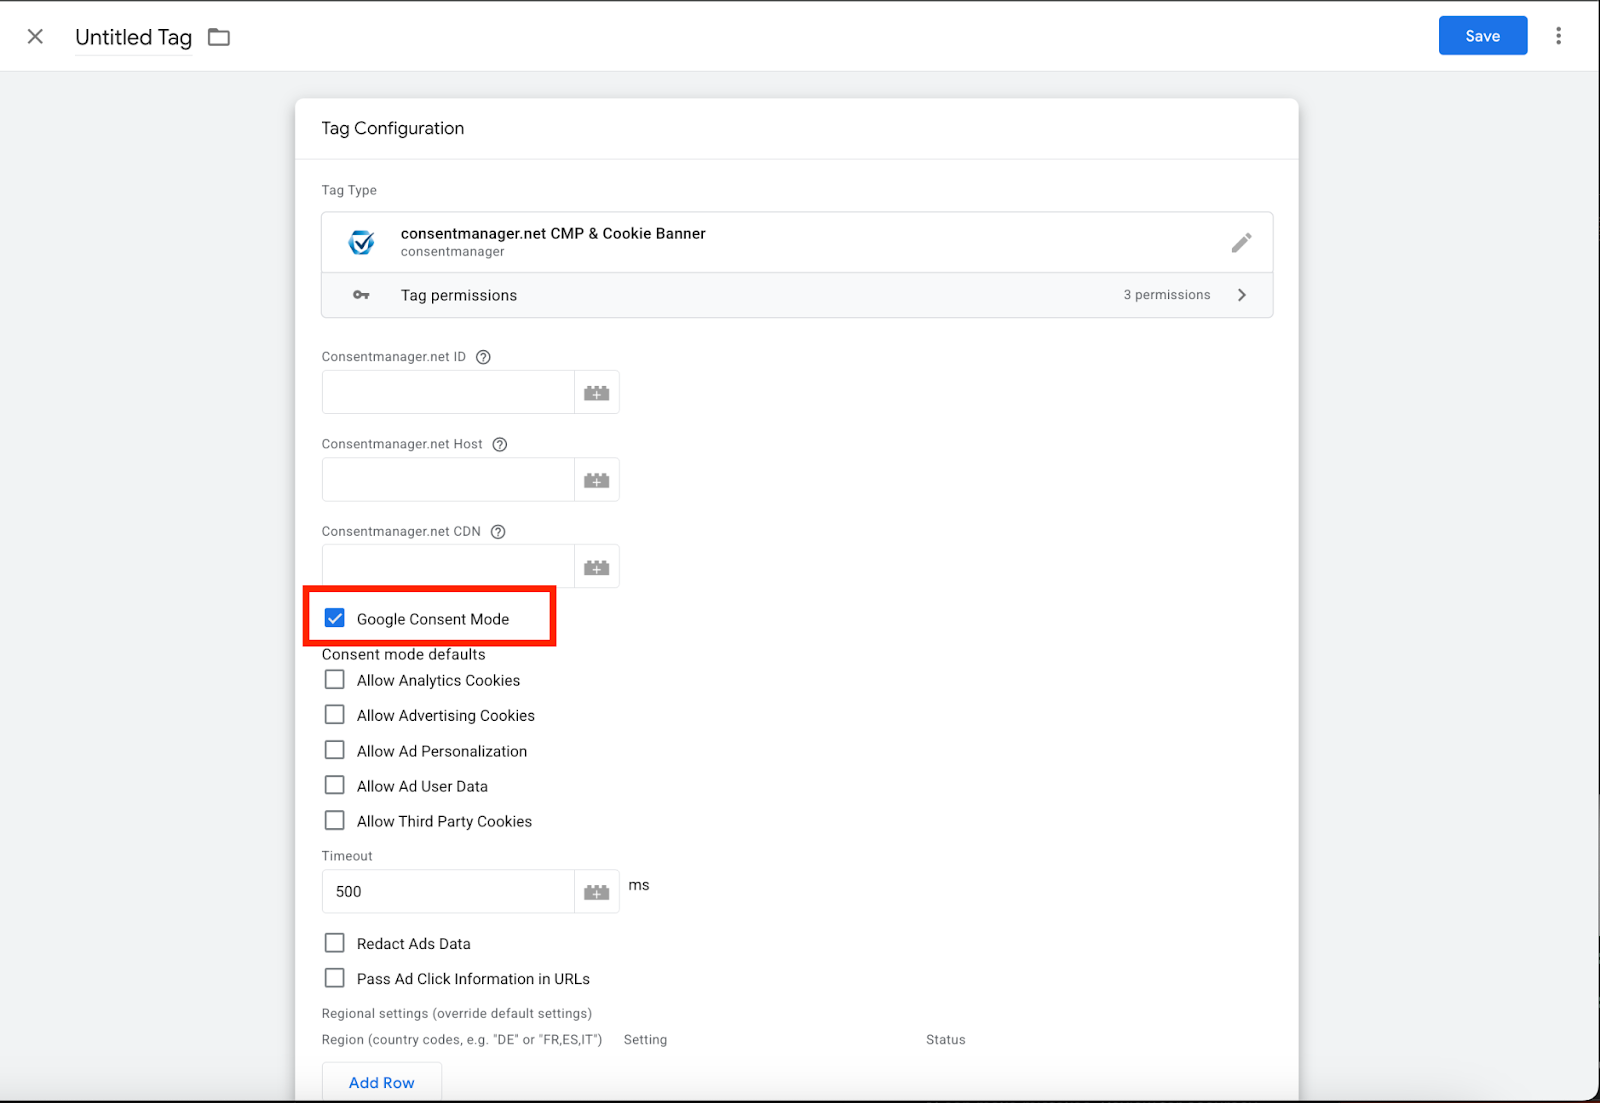Click into the Consentmanager.net Host input

(448, 480)
